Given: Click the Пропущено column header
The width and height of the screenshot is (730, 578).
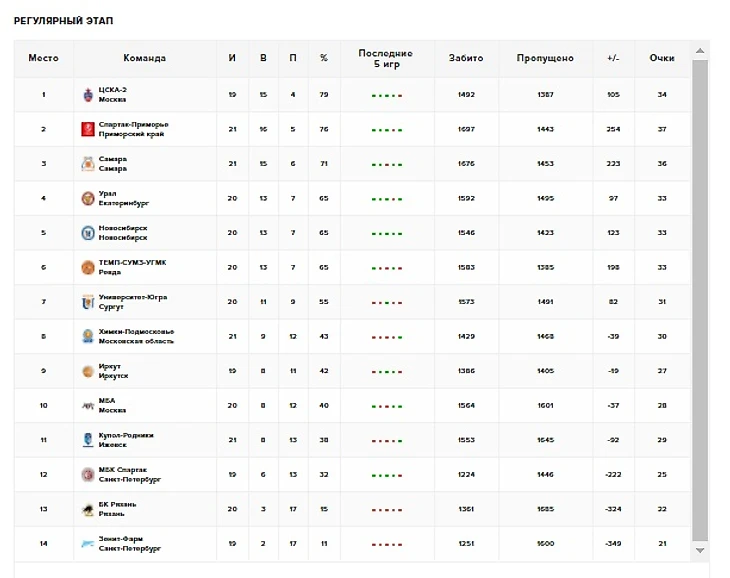Looking at the screenshot, I should coord(545,58).
